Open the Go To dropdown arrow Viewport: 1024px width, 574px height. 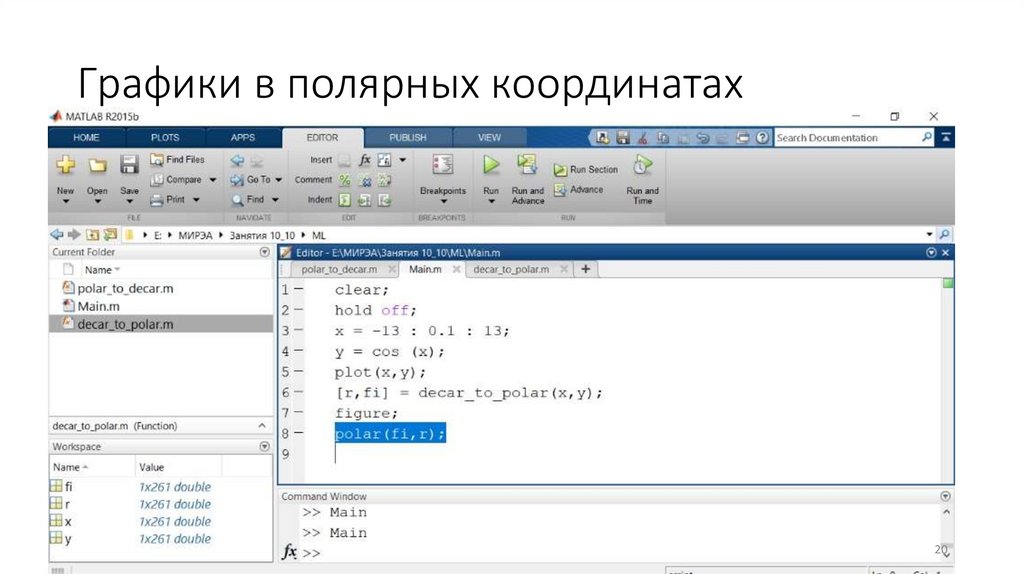tap(279, 180)
